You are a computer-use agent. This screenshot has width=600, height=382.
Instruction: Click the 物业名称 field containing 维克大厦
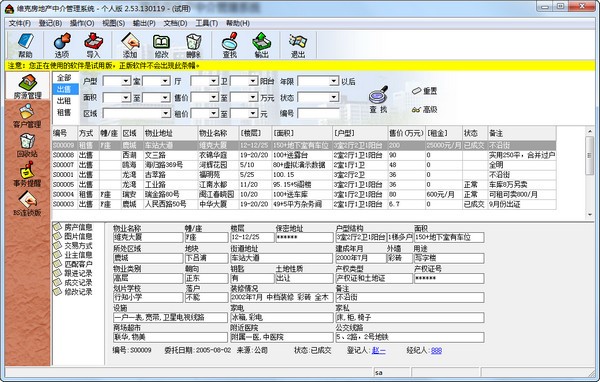(148, 237)
